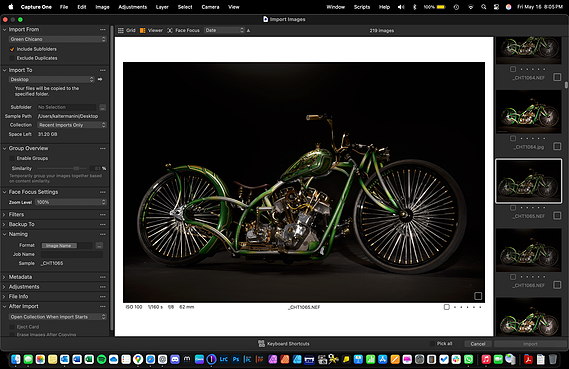Expand the Filters section
The image size is (569, 369).
coord(4,215)
